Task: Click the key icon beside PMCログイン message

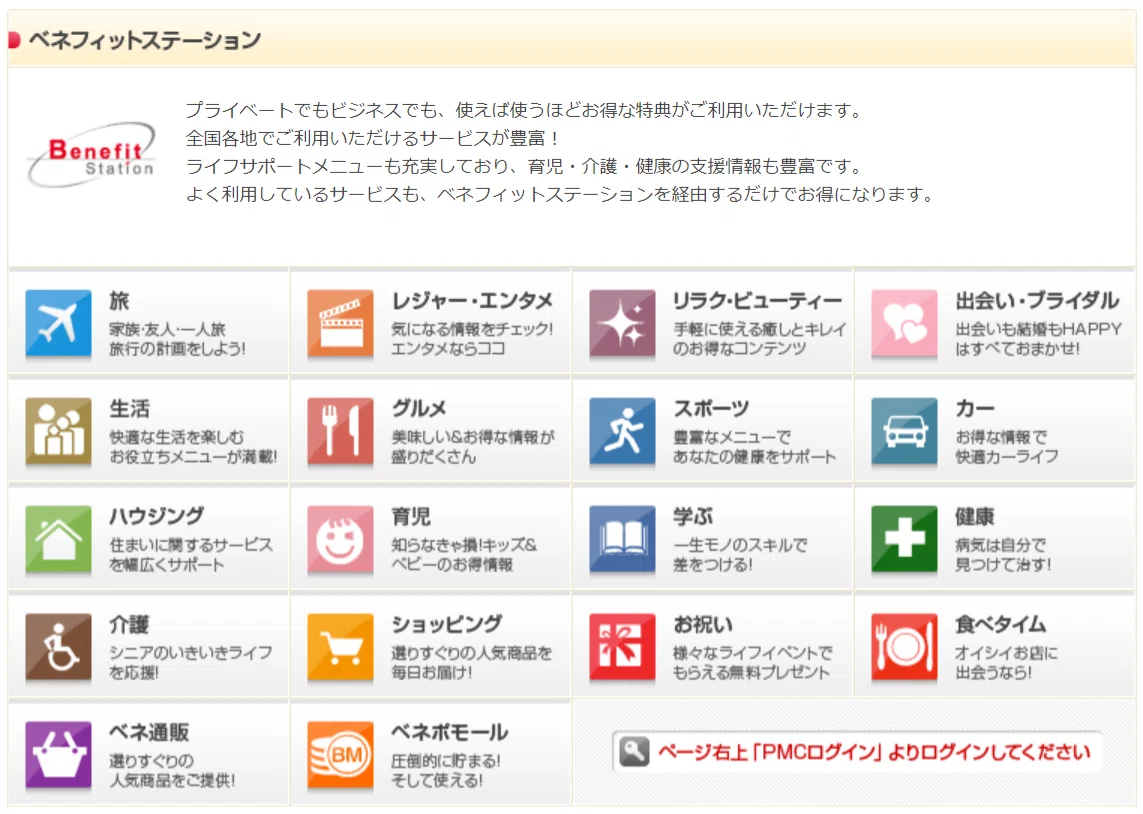Action: [633, 751]
